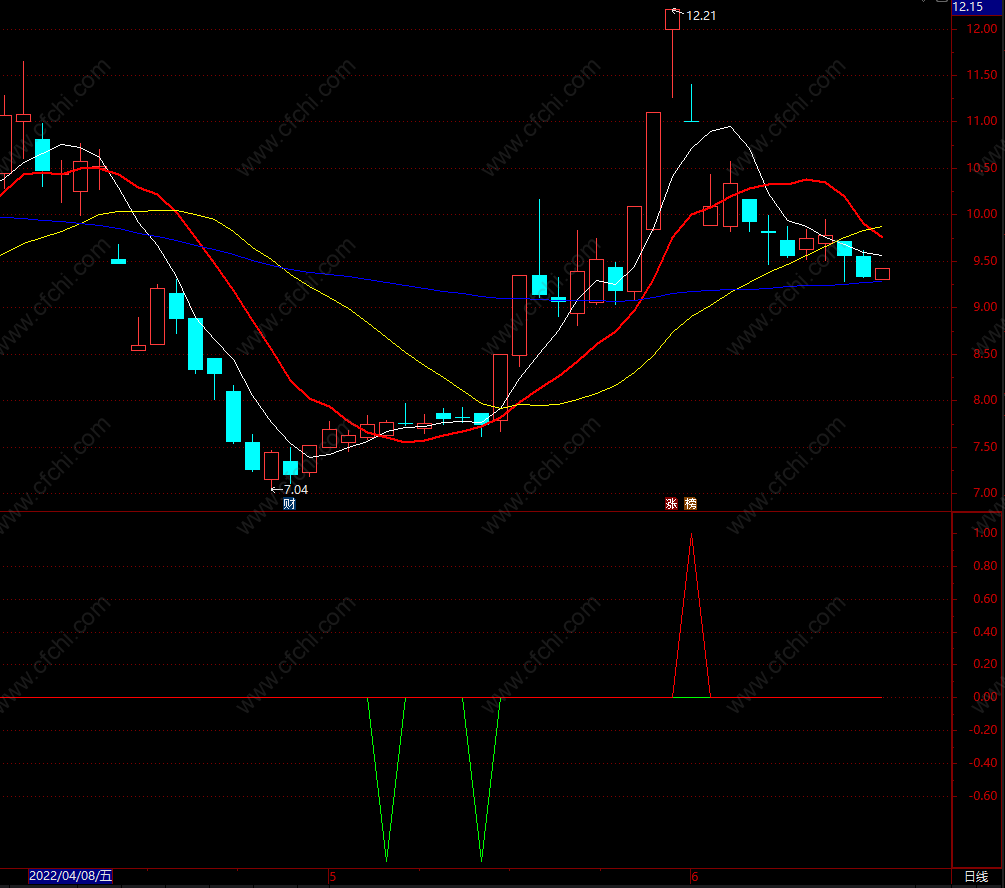Click the 1.00 indicator axis label
The width and height of the screenshot is (1005, 888).
[985, 533]
